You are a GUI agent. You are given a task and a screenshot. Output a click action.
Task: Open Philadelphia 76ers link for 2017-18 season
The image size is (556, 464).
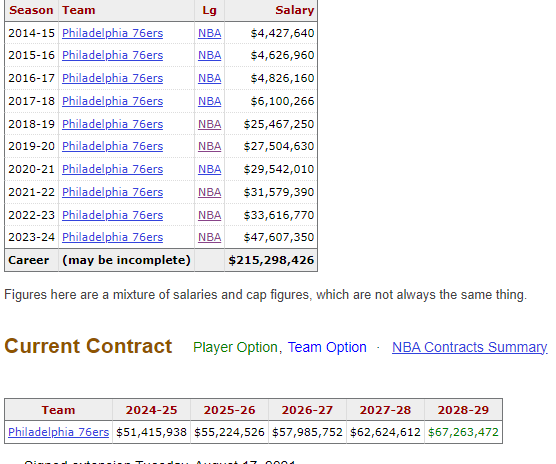pyautogui.click(x=112, y=101)
